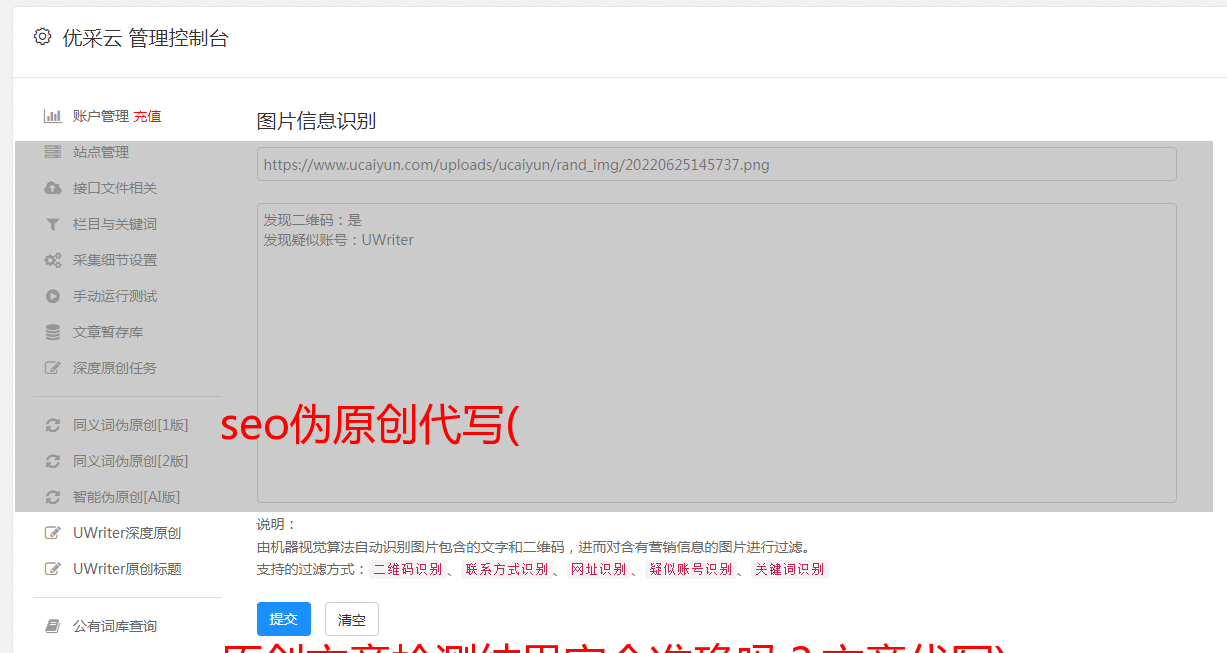Viewport: 1227px width, 653px height.
Task: Open 接口文件相关 menu item
Action: coord(115,188)
